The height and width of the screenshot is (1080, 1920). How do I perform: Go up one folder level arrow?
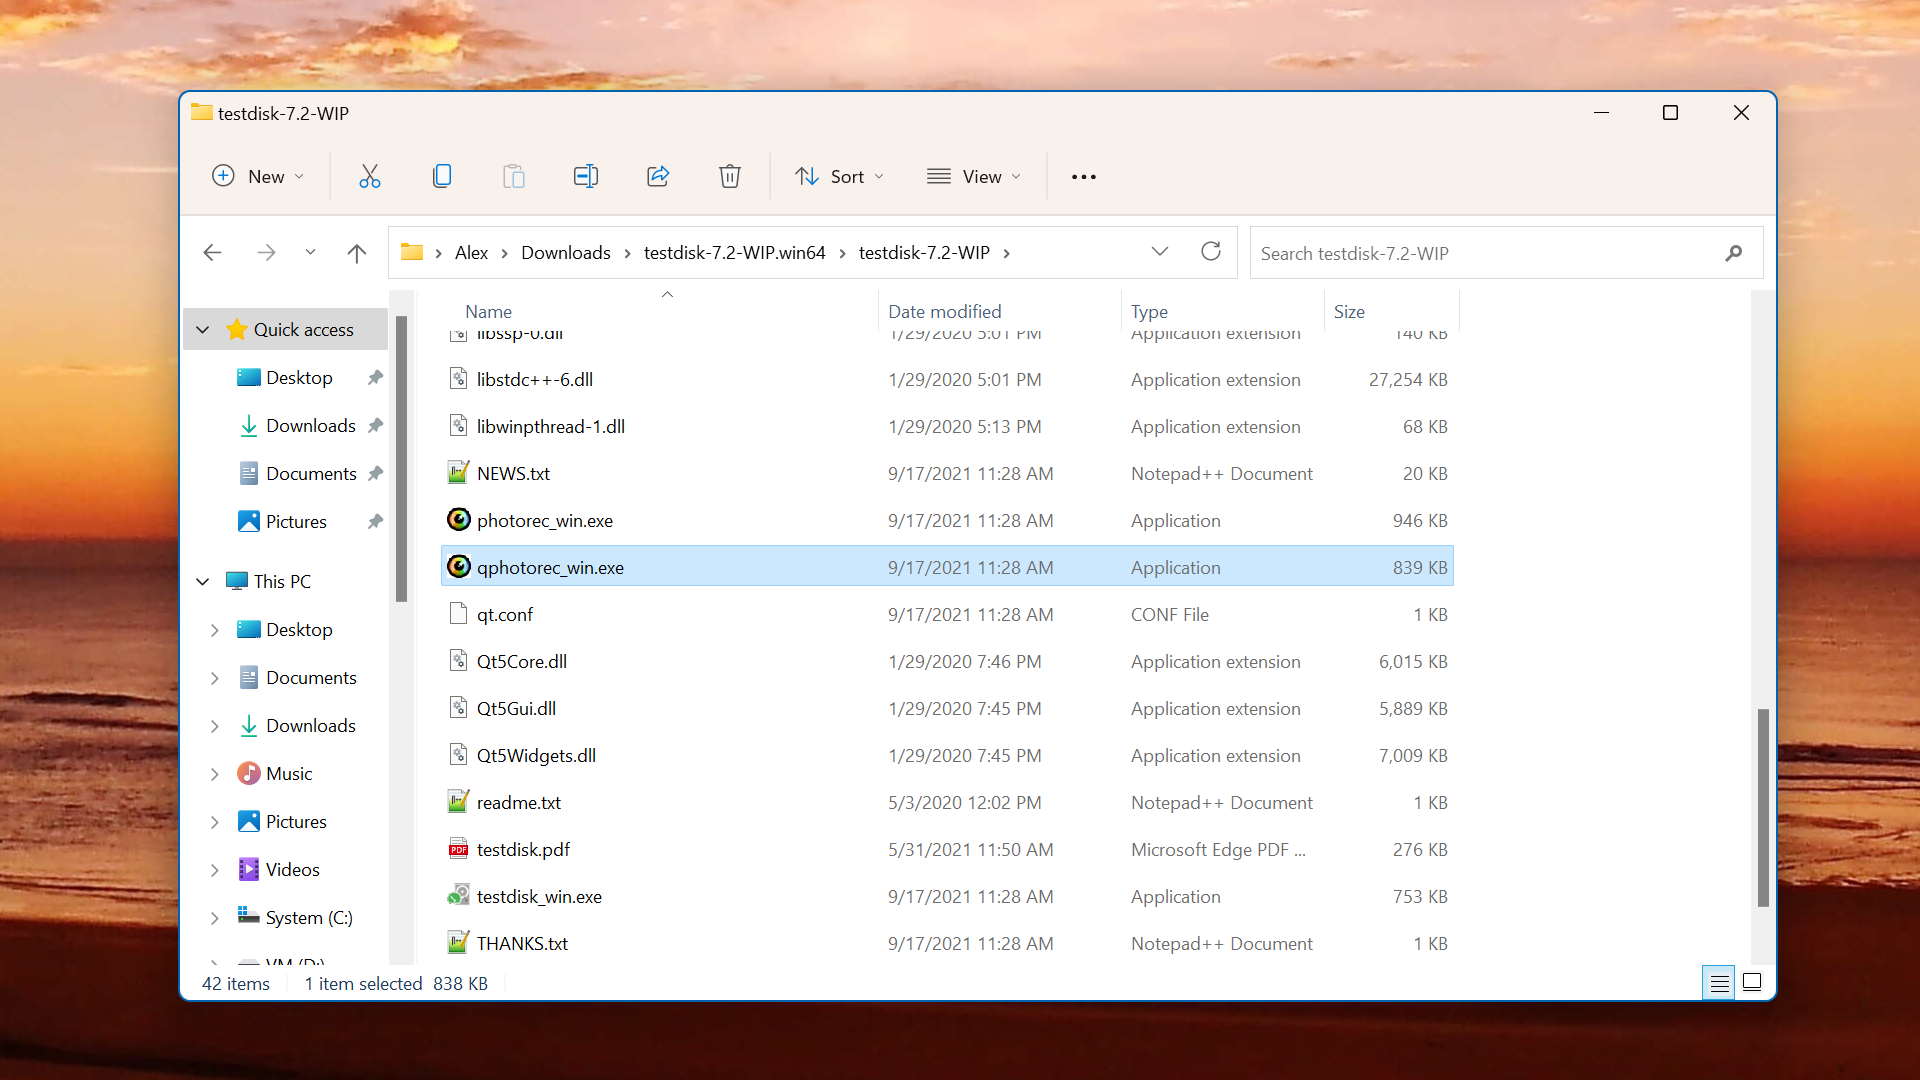(356, 253)
